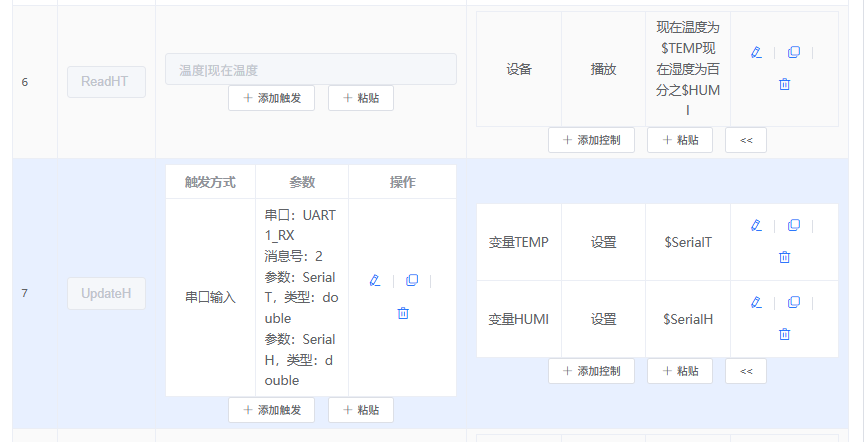Click the 温度|现在温度 input field
This screenshot has height=442, width=864.
coord(311,69)
